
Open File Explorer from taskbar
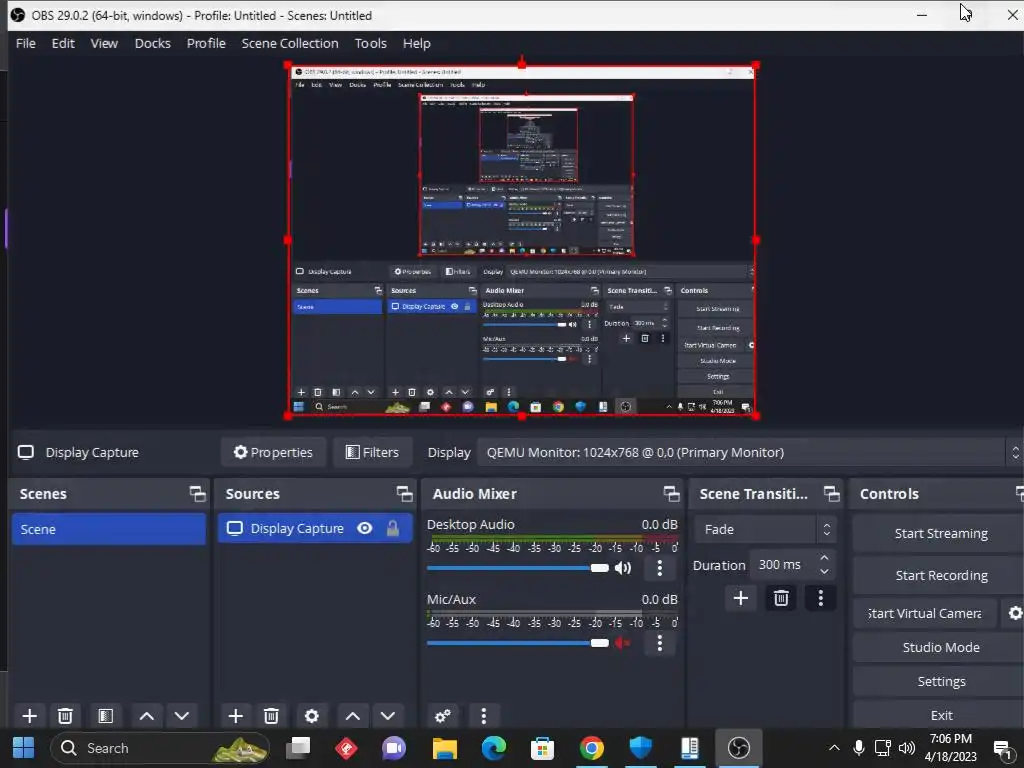point(445,748)
